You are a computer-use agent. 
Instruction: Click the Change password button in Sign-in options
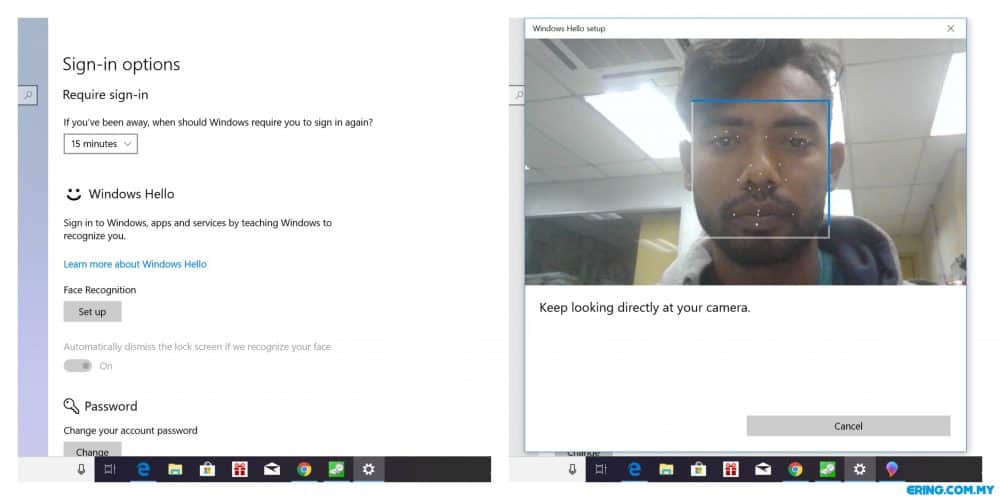(92, 450)
